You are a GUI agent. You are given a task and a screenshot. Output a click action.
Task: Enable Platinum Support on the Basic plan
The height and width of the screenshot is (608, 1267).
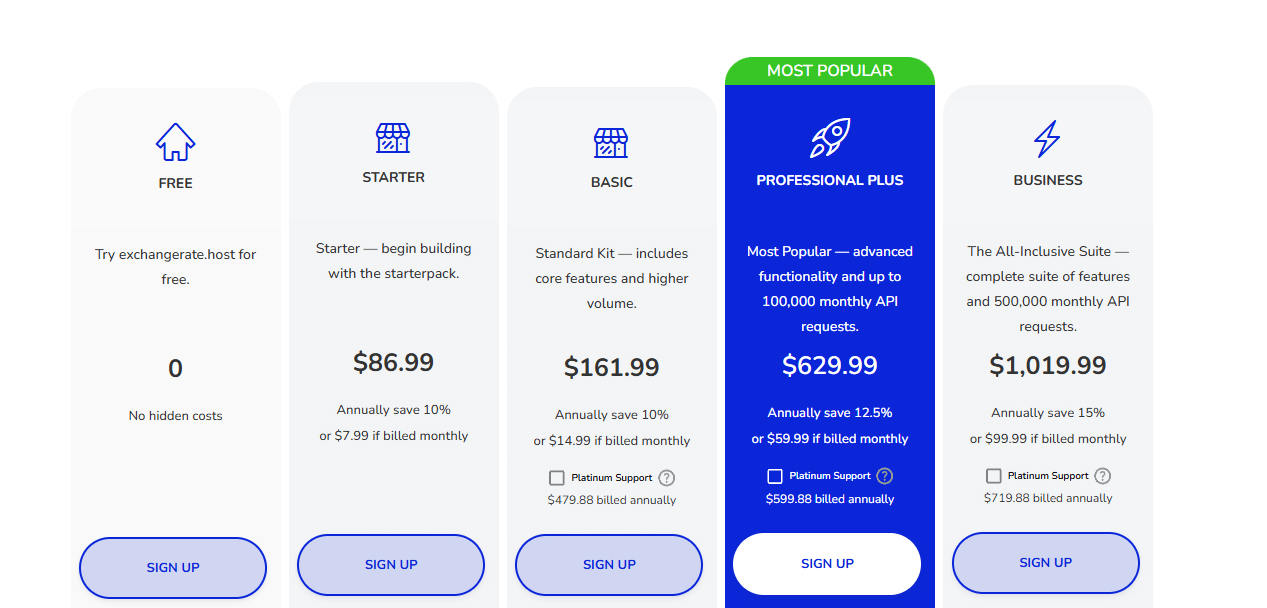click(x=557, y=477)
